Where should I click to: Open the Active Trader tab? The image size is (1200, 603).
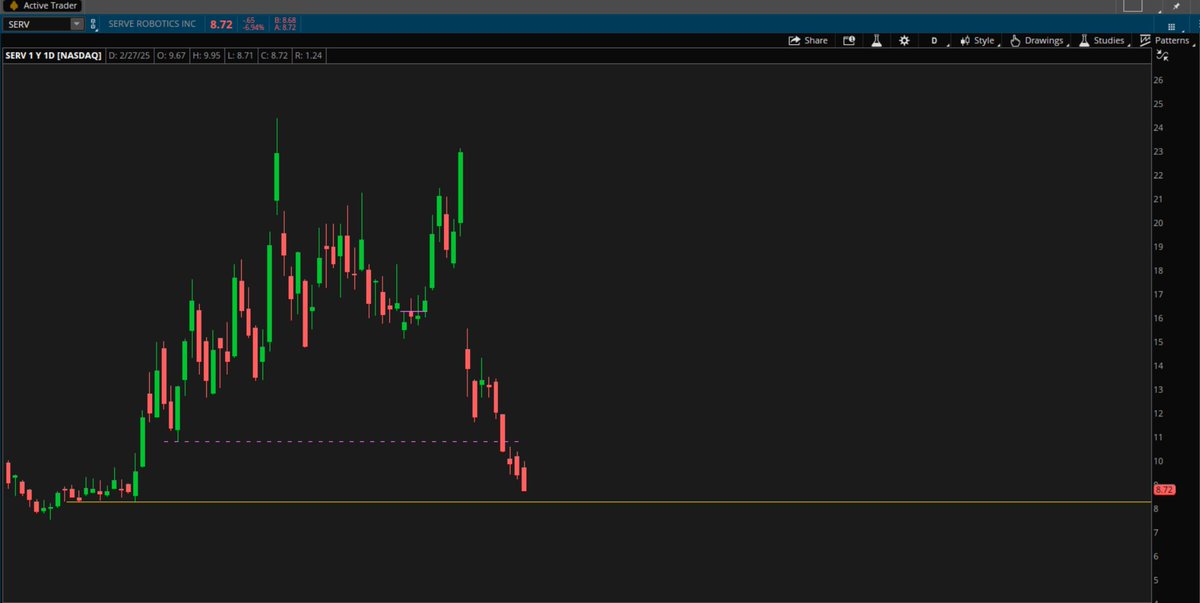pos(43,6)
